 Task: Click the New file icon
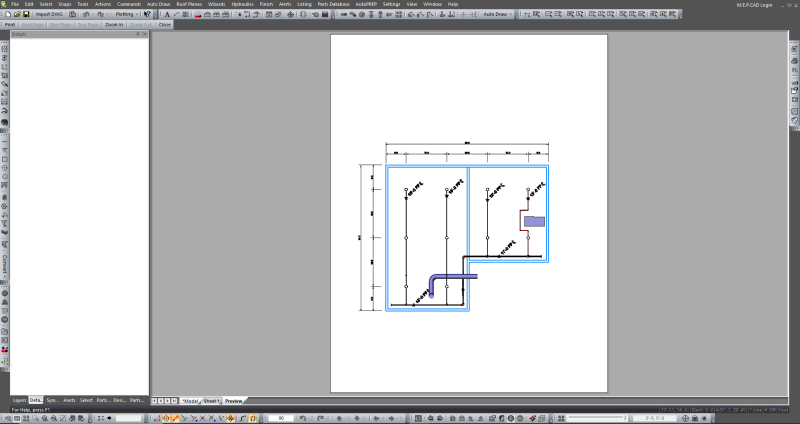click(x=8, y=14)
